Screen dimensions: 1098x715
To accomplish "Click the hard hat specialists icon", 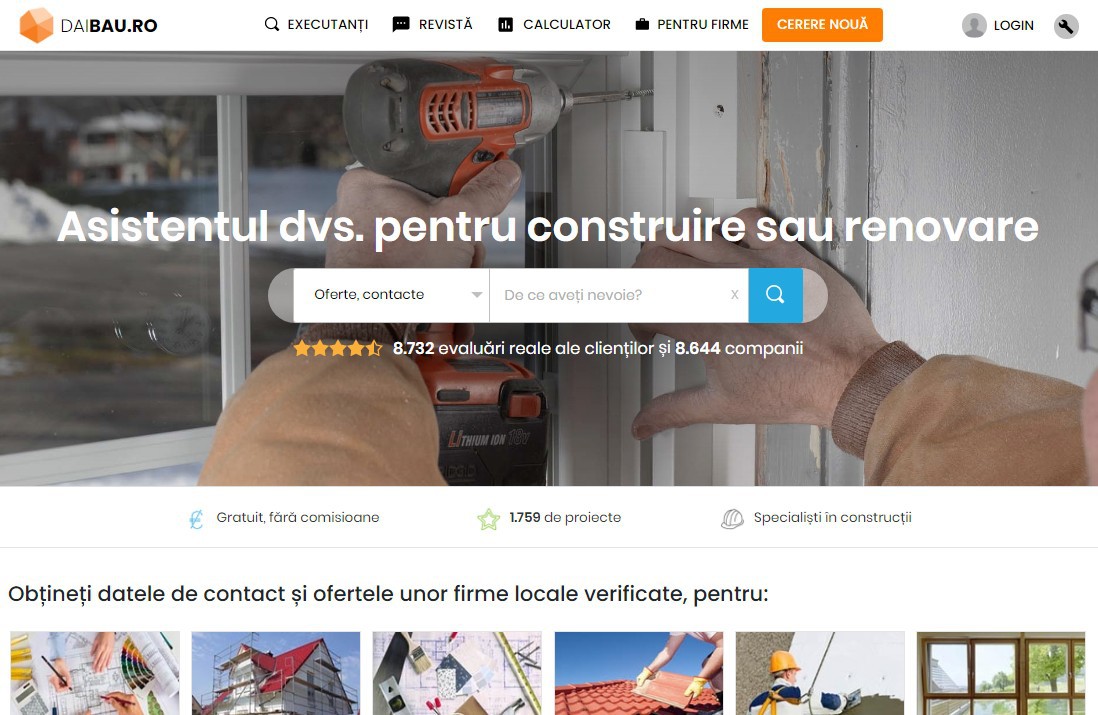I will pos(732,519).
